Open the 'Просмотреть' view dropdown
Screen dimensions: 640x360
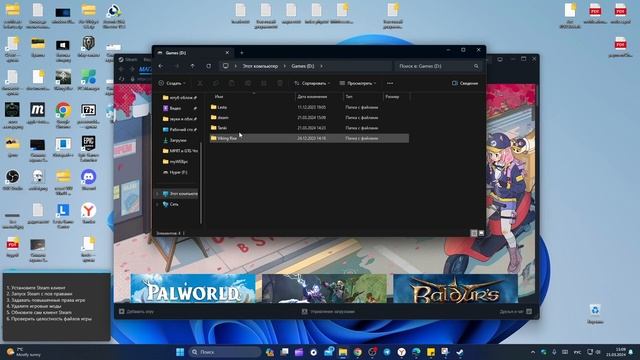(x=358, y=83)
